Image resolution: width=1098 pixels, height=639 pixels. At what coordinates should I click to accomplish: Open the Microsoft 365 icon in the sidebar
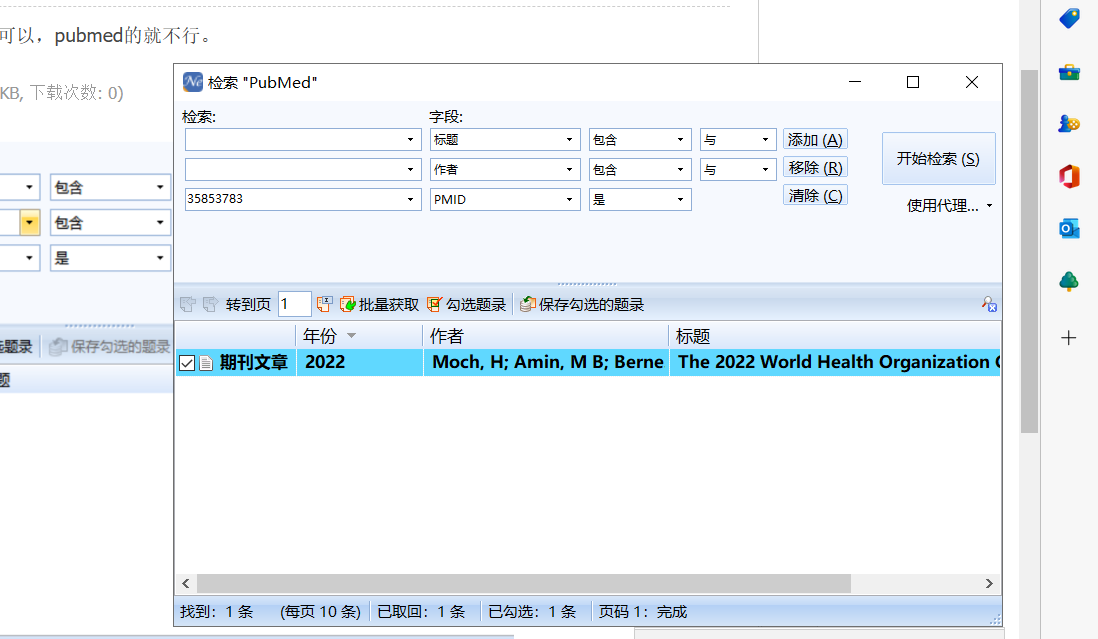click(x=1069, y=176)
